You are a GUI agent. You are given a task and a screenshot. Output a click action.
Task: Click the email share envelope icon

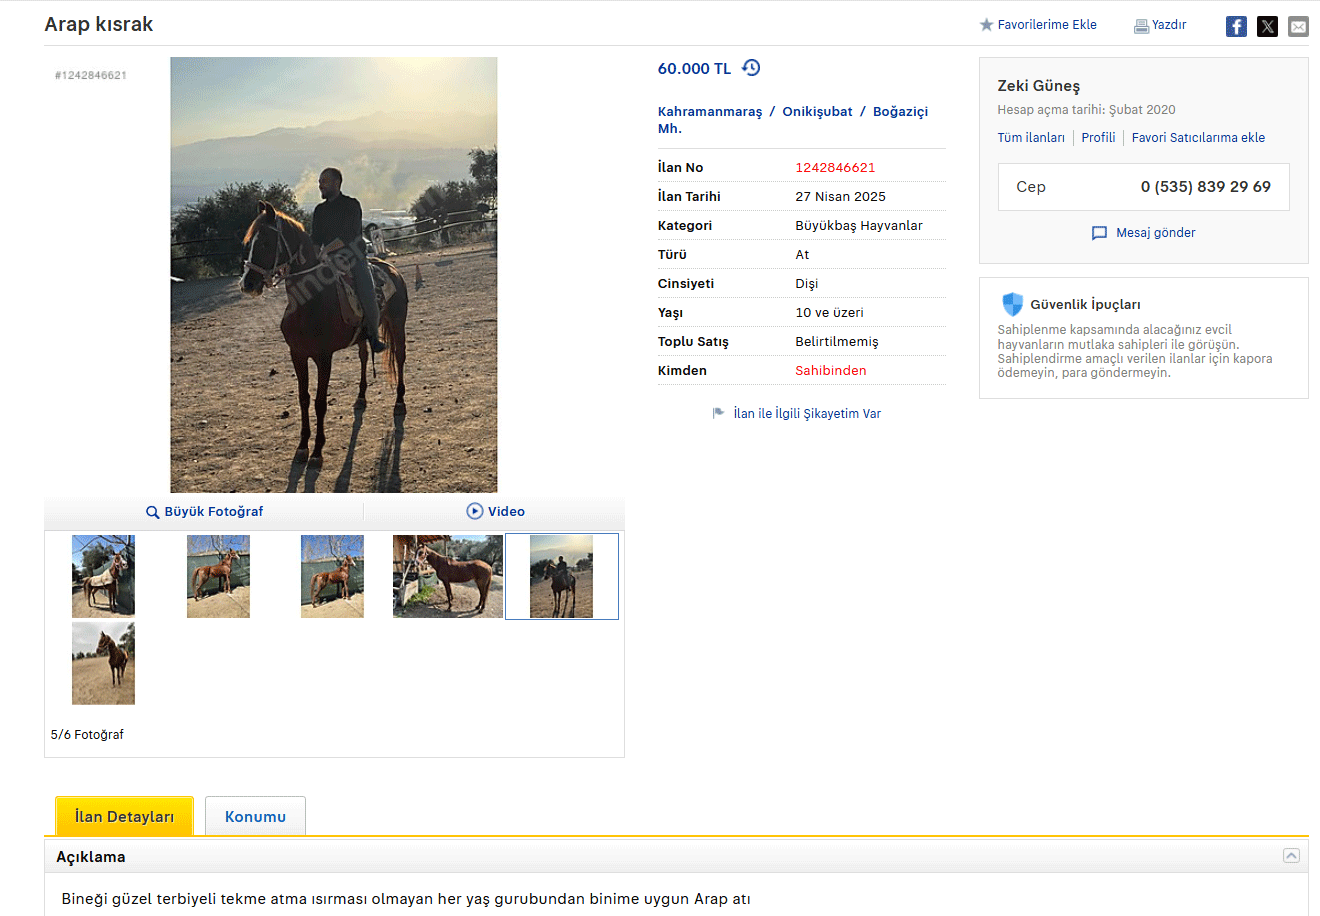(1298, 27)
